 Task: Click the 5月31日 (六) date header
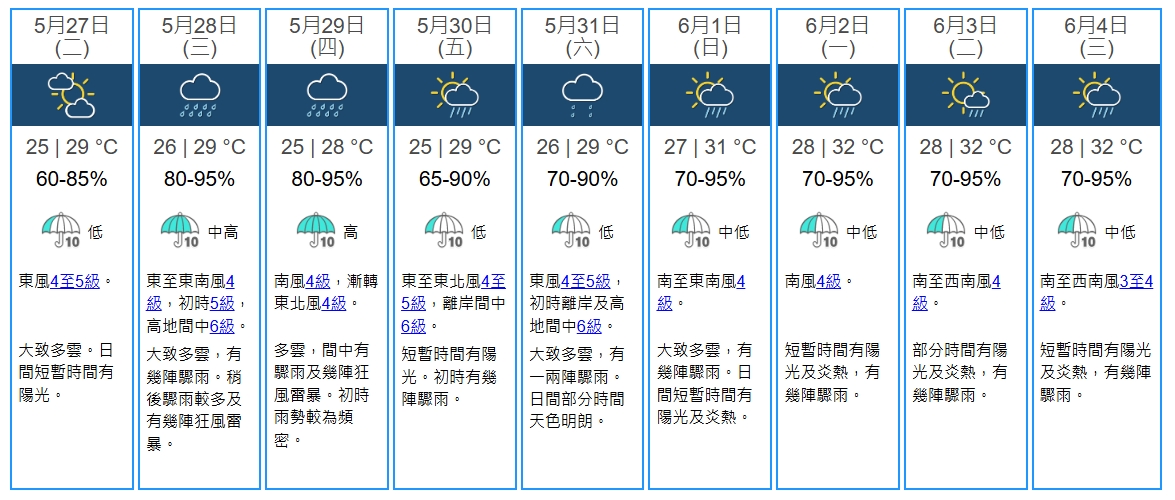coord(582,35)
